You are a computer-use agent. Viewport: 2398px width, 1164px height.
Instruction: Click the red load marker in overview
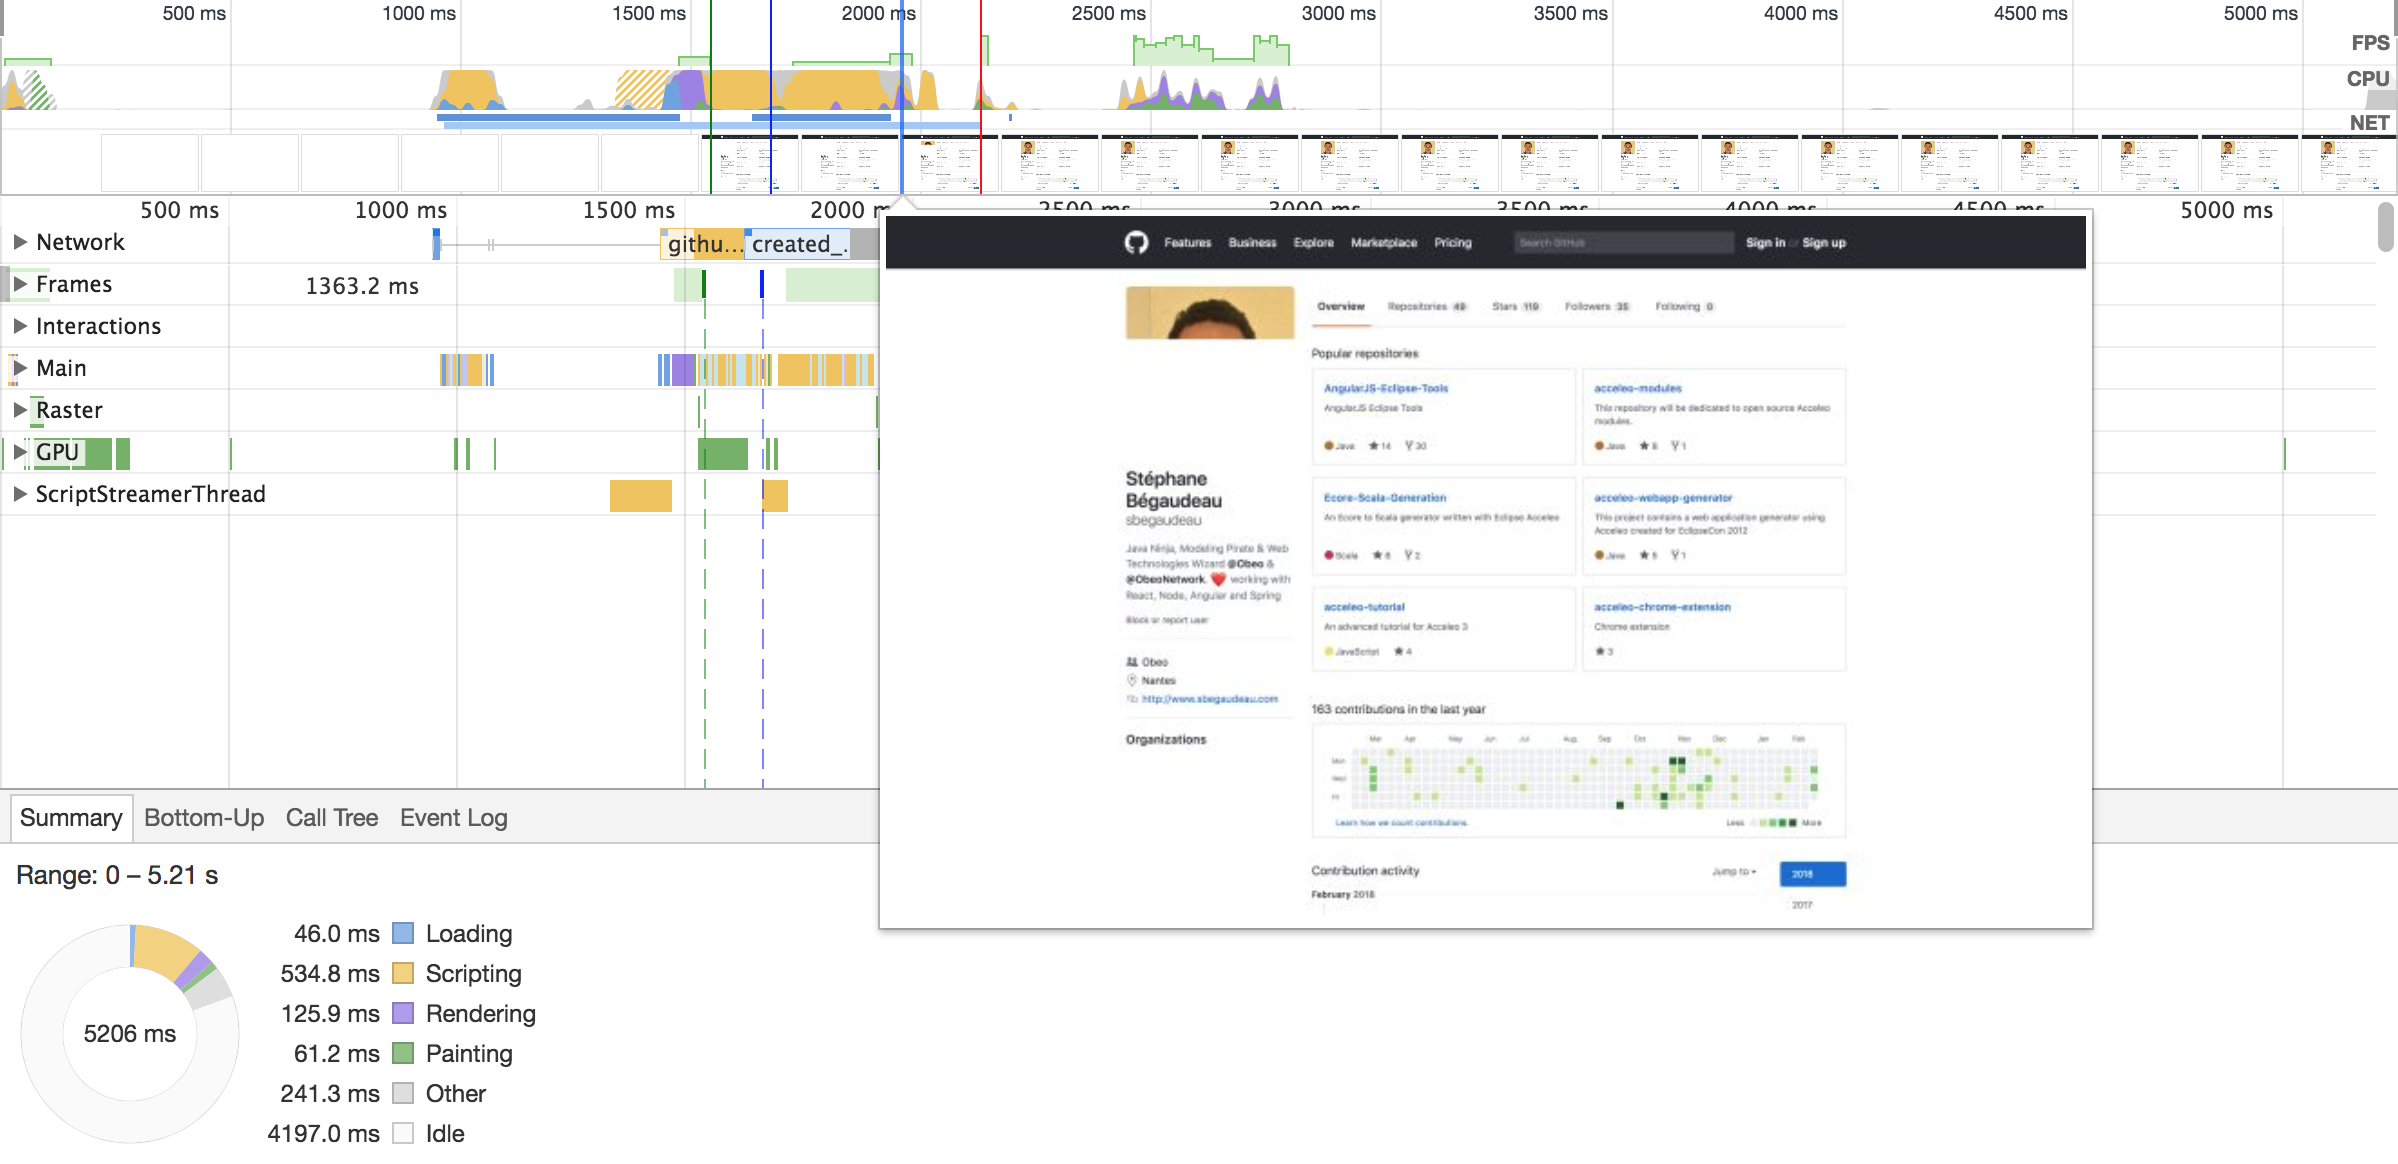(980, 96)
